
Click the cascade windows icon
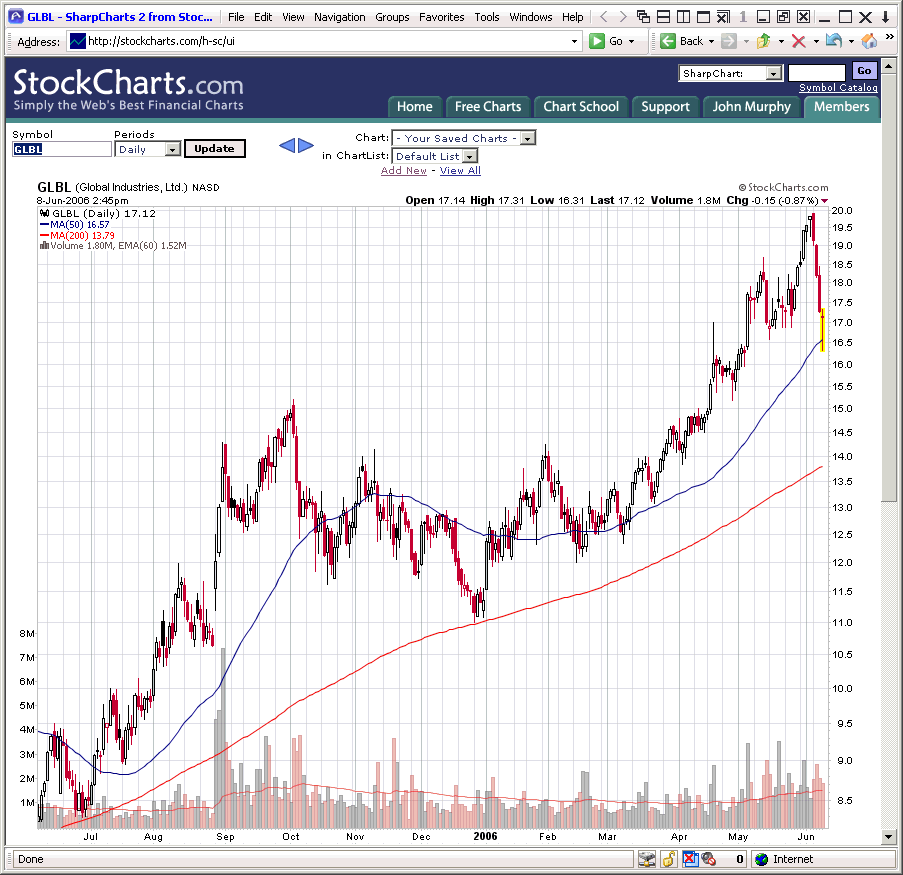pyautogui.click(x=642, y=17)
